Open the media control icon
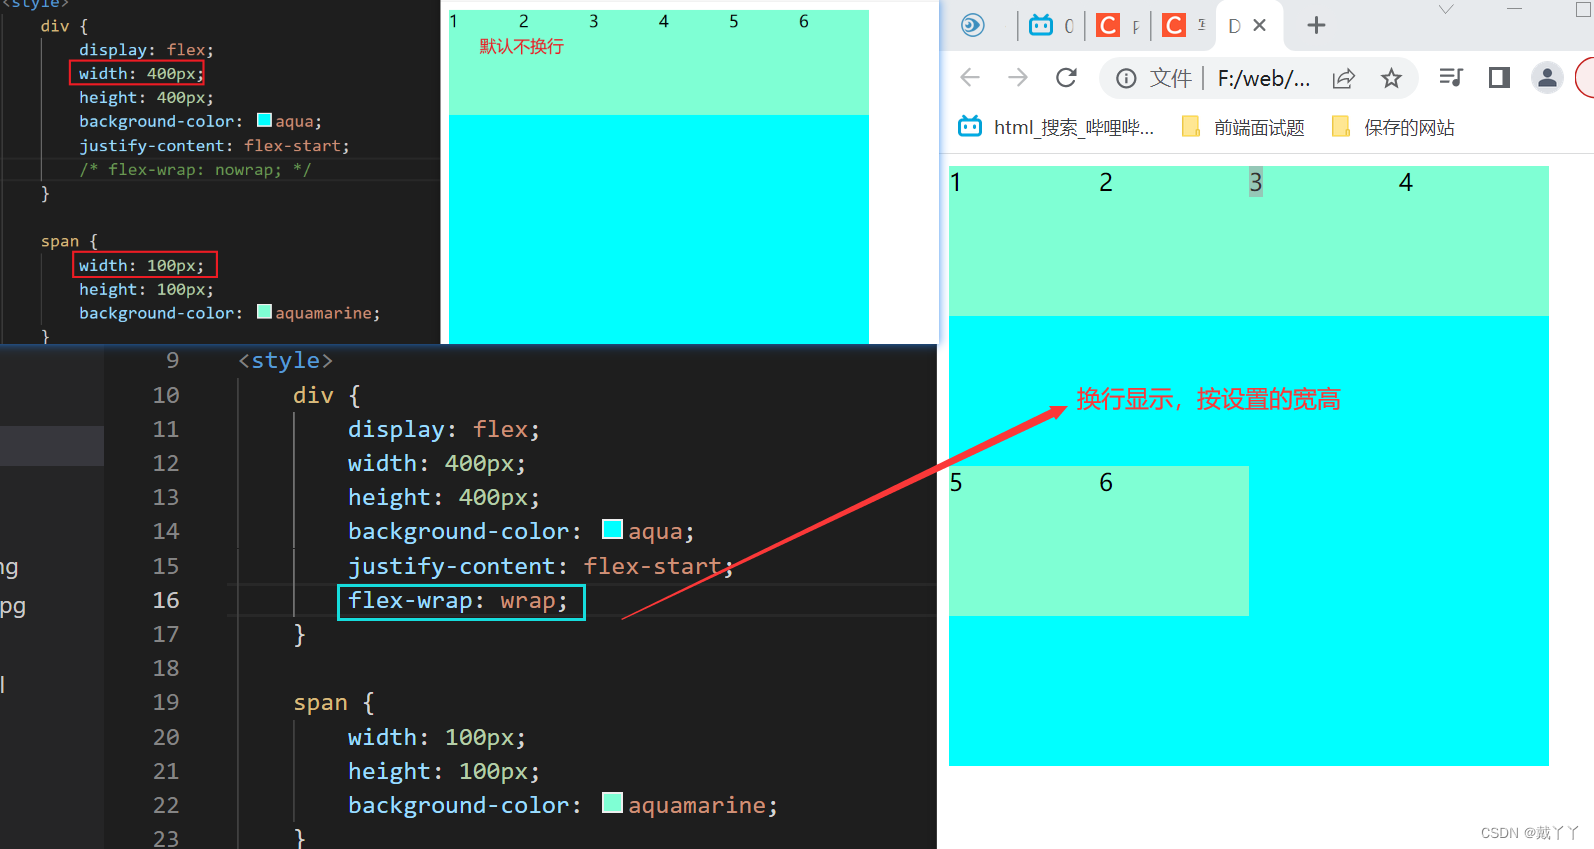The image size is (1594, 849). 1450,78
